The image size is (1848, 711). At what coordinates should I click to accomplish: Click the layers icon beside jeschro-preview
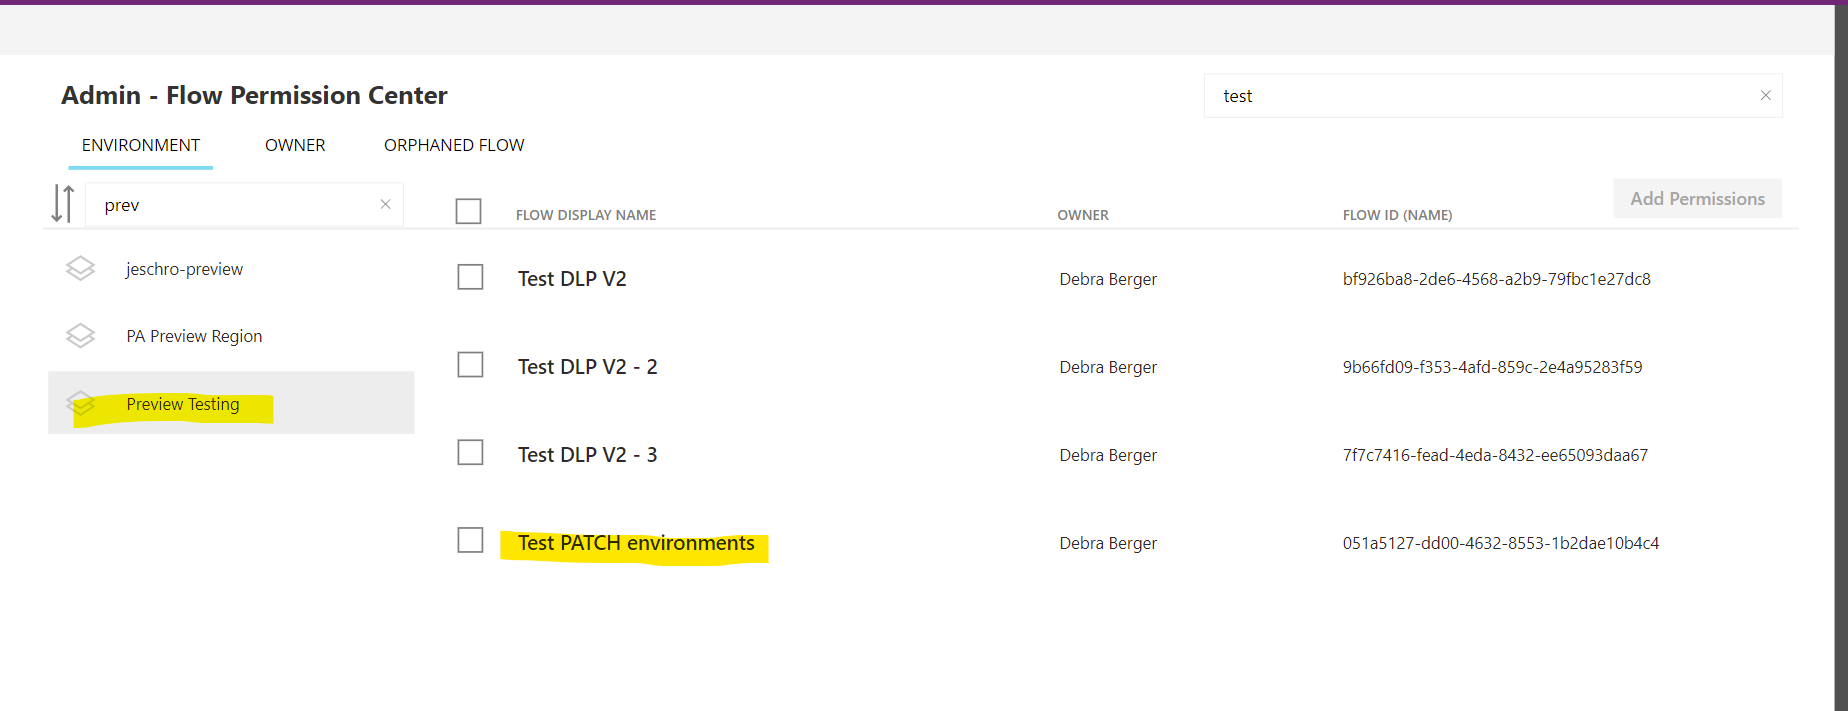coord(80,268)
